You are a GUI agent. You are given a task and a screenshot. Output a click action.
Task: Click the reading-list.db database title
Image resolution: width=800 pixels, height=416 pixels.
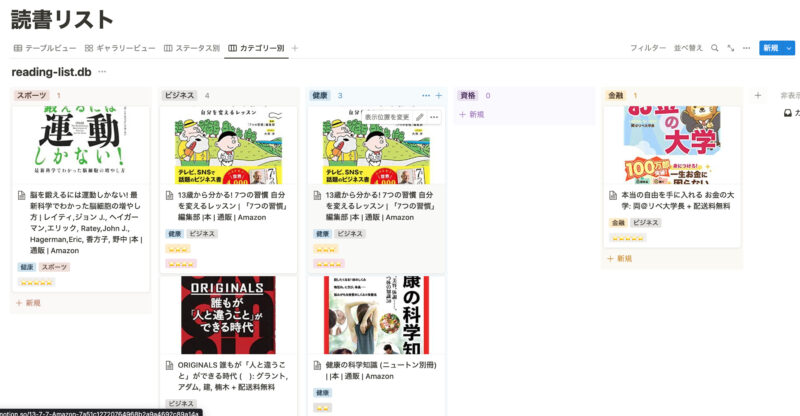52,72
